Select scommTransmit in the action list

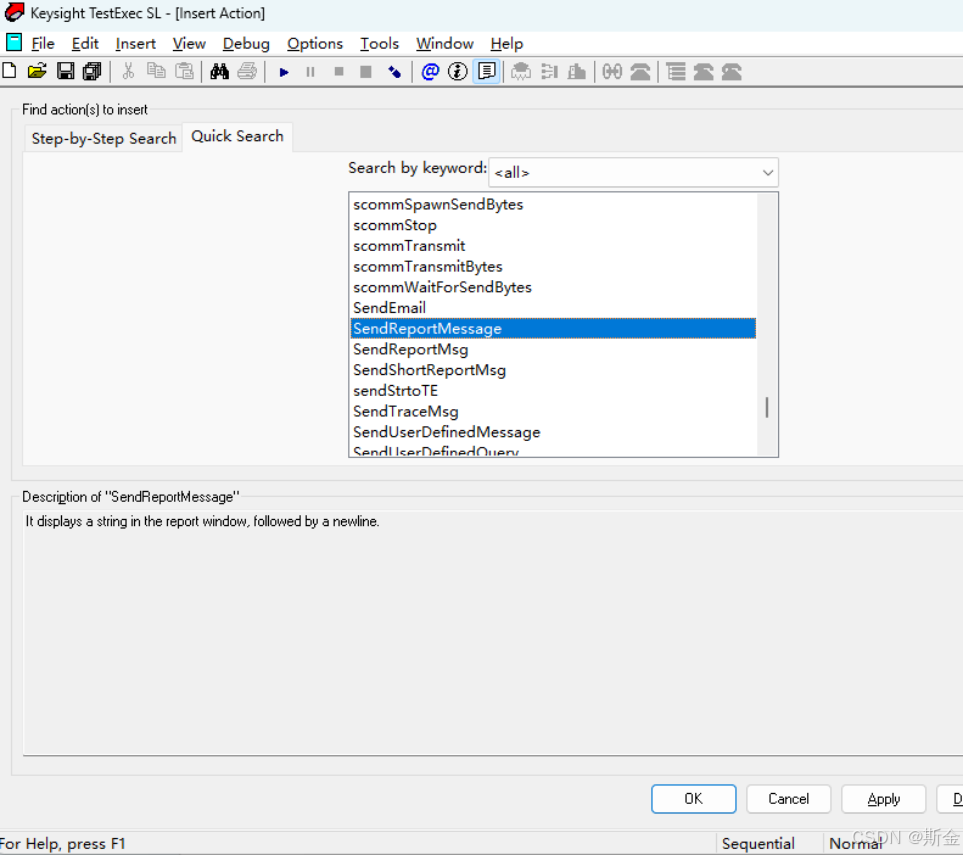pos(553,246)
